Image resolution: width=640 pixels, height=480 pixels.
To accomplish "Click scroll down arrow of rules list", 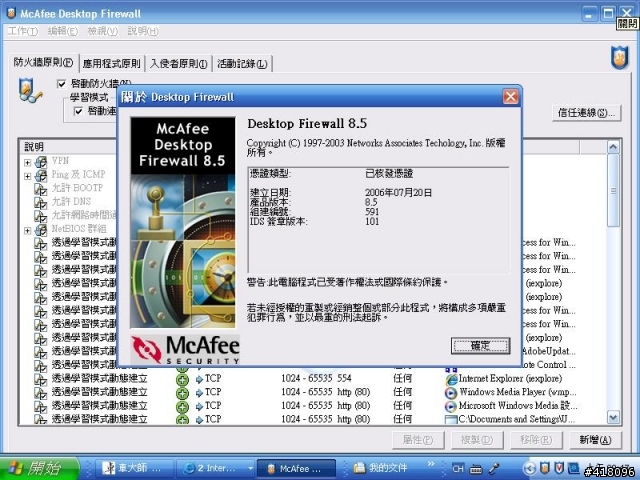I will point(613,417).
